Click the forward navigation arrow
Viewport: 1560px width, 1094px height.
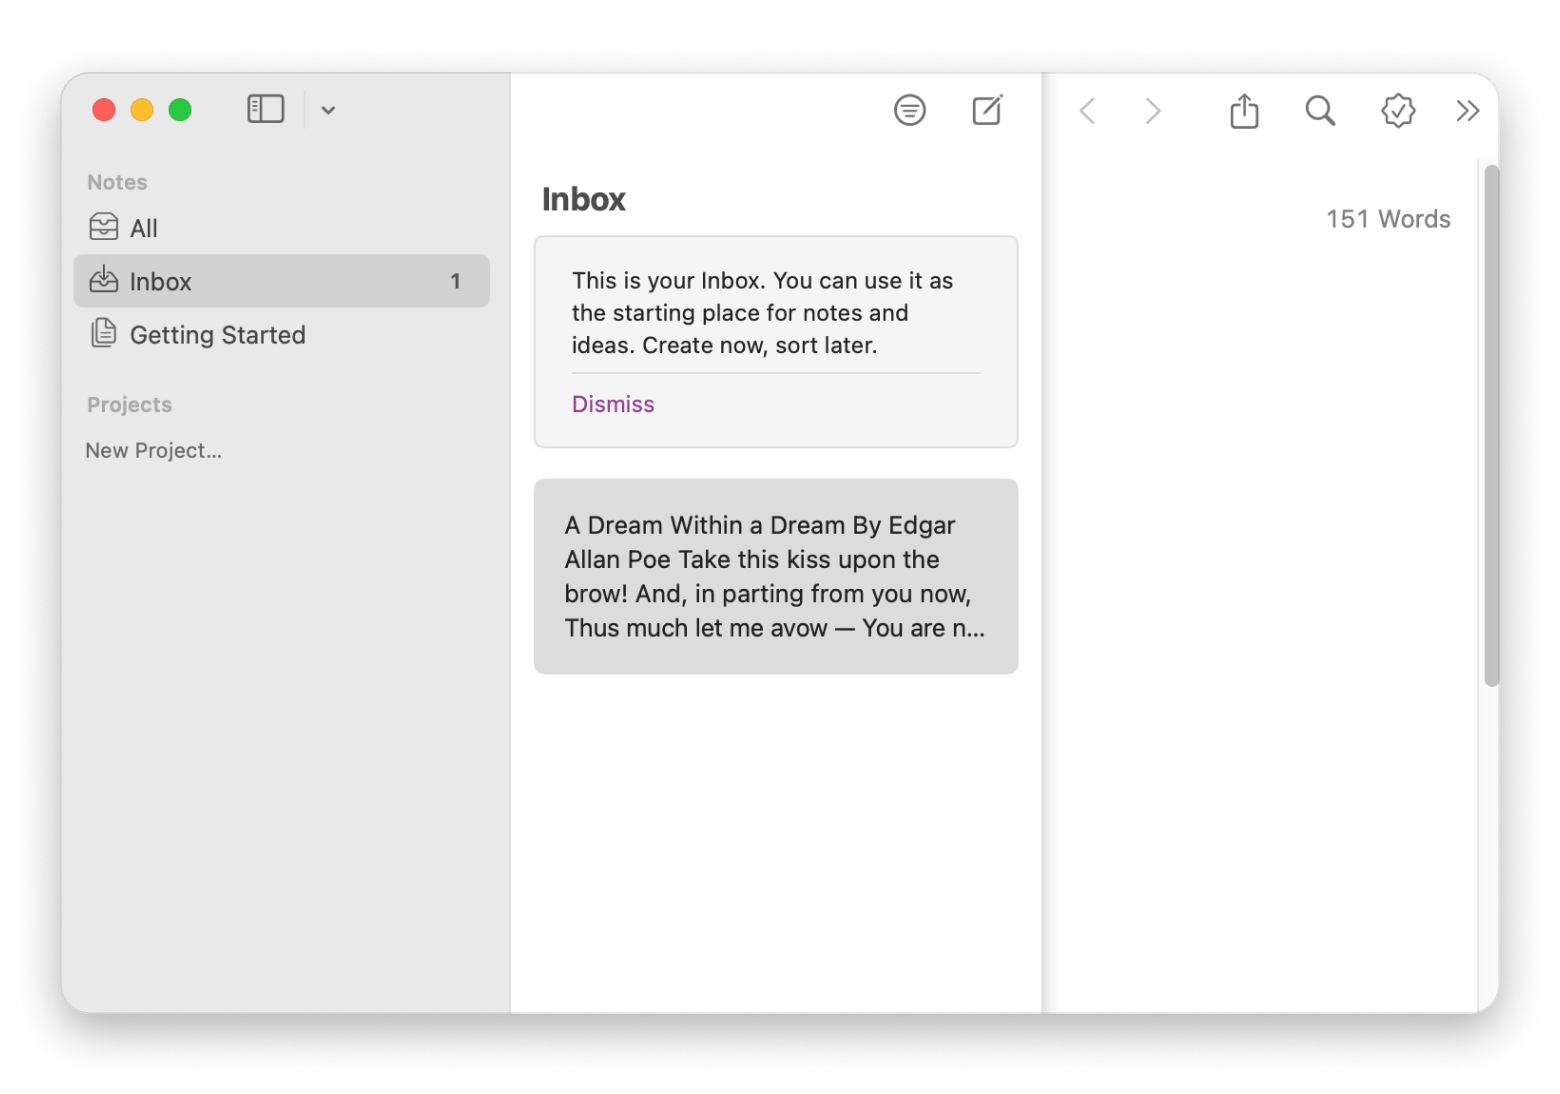[1152, 111]
